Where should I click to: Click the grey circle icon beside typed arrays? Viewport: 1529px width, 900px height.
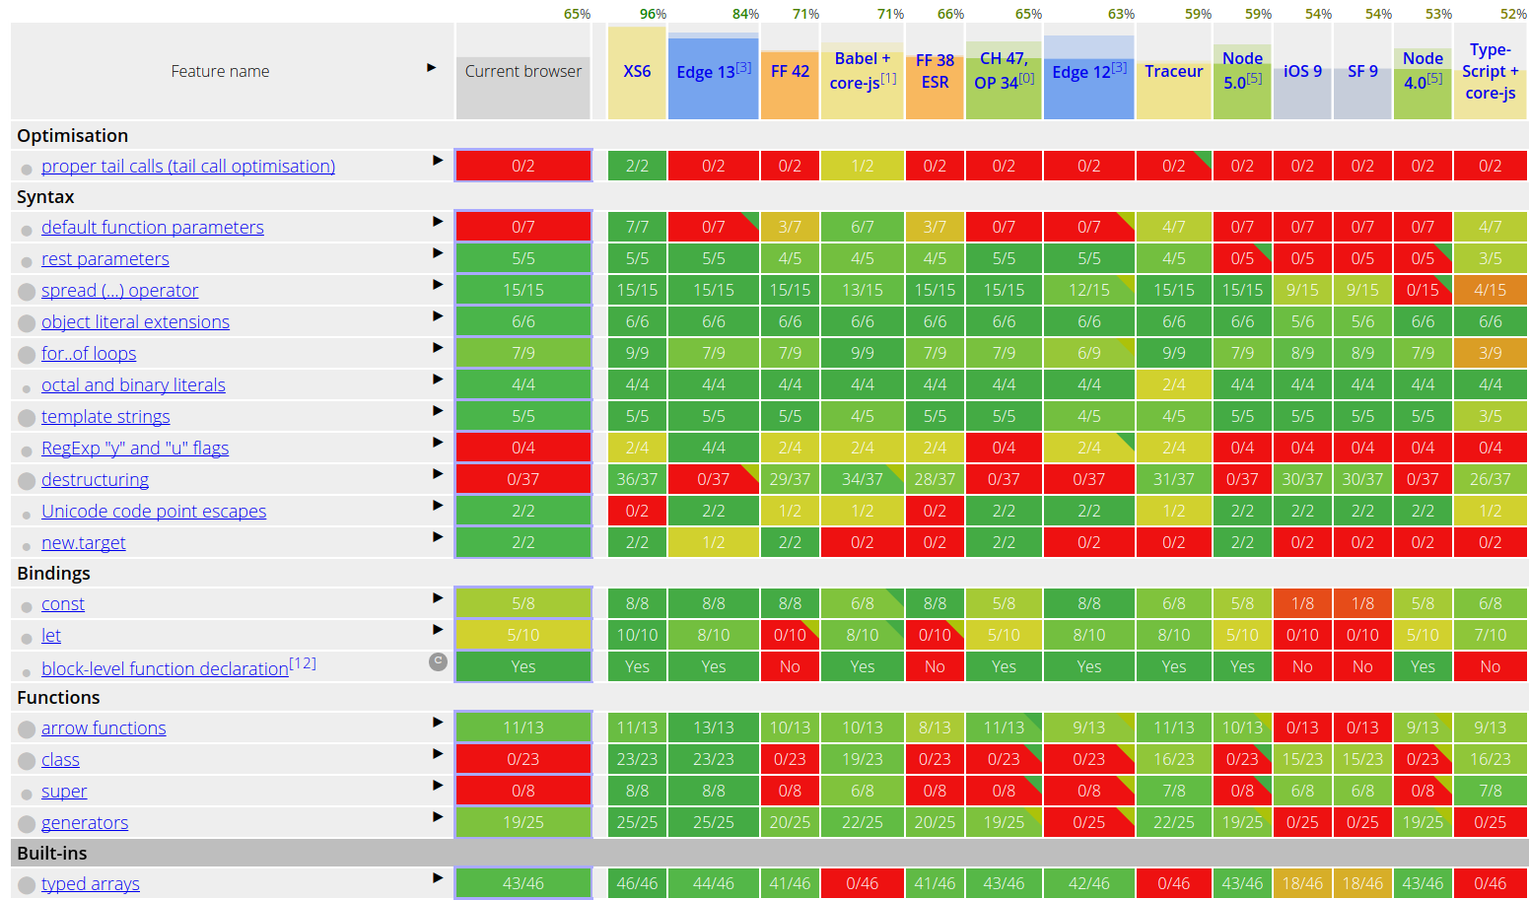[27, 885]
